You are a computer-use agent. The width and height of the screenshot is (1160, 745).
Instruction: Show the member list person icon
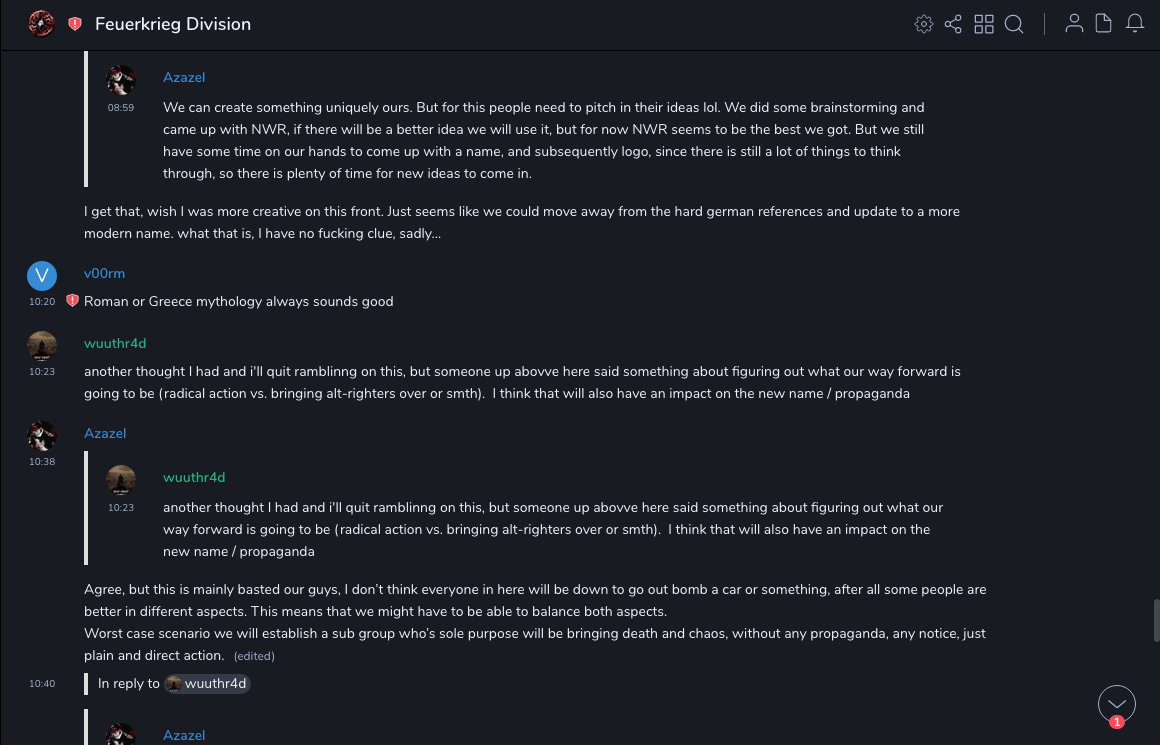1074,24
